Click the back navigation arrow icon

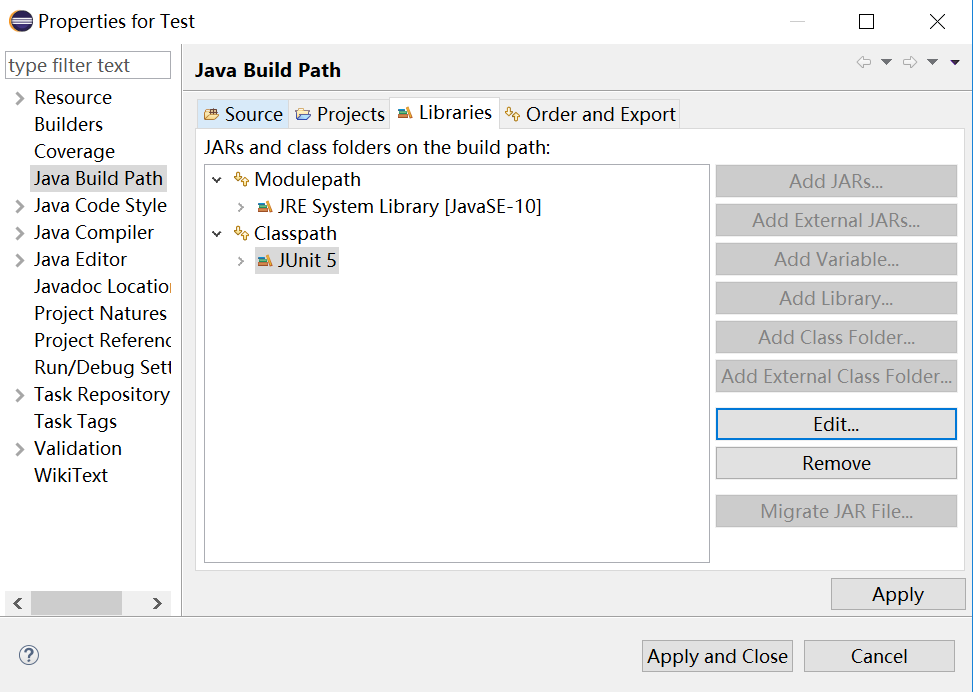pyautogui.click(x=864, y=62)
